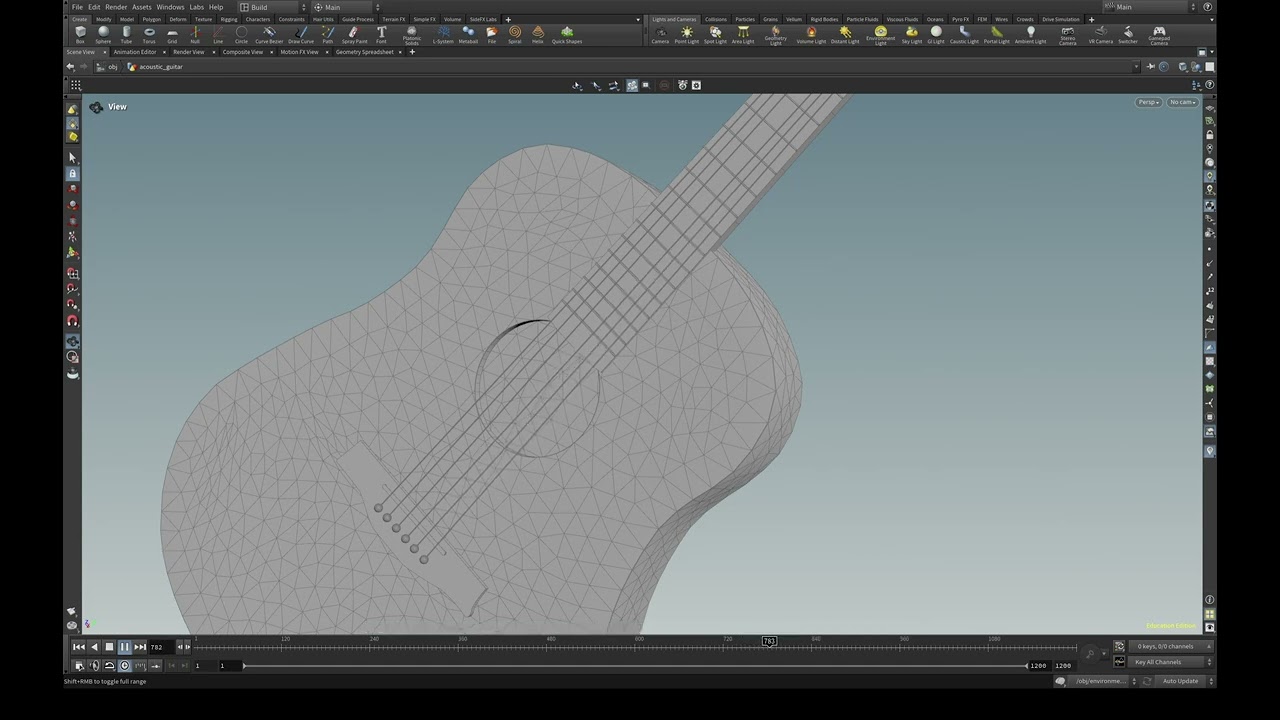Screen dimensions: 1280x720
Task: Open the Quick Shapes tool
Action: click(567, 35)
